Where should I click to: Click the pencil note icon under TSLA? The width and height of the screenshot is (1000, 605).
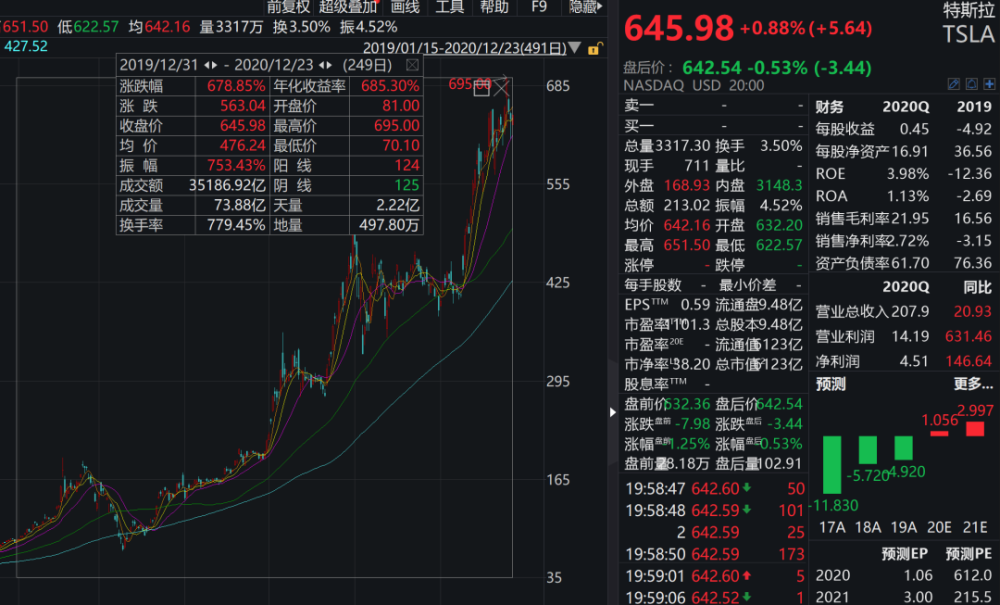pos(954,84)
